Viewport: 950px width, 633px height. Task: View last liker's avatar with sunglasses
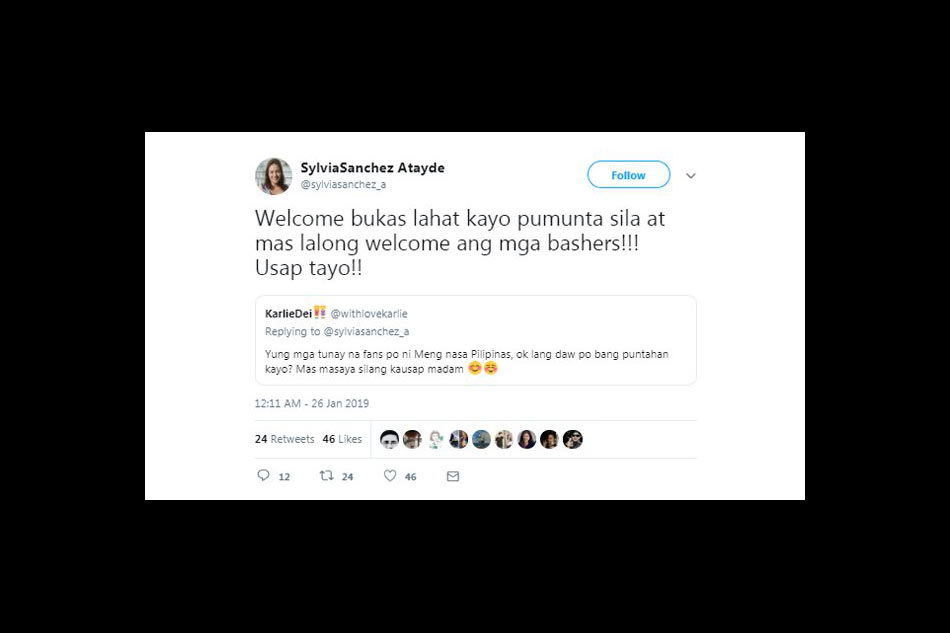[x=573, y=439]
